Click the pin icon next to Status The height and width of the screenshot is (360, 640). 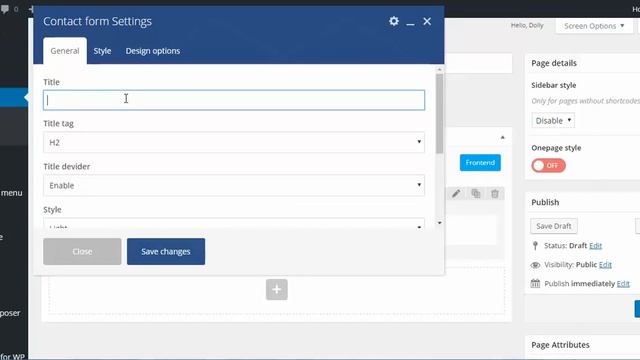tap(536, 245)
